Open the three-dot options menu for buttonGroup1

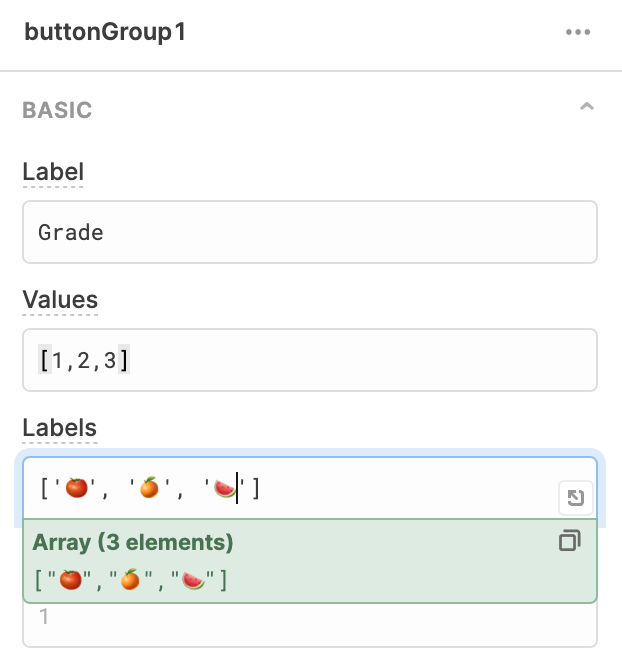(x=578, y=32)
